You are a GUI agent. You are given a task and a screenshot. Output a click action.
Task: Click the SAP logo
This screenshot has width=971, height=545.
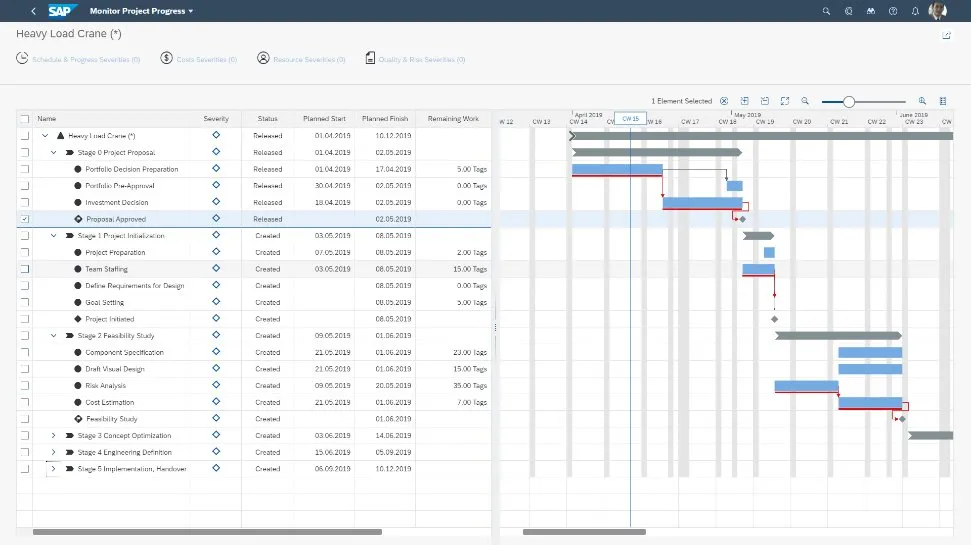[61, 11]
